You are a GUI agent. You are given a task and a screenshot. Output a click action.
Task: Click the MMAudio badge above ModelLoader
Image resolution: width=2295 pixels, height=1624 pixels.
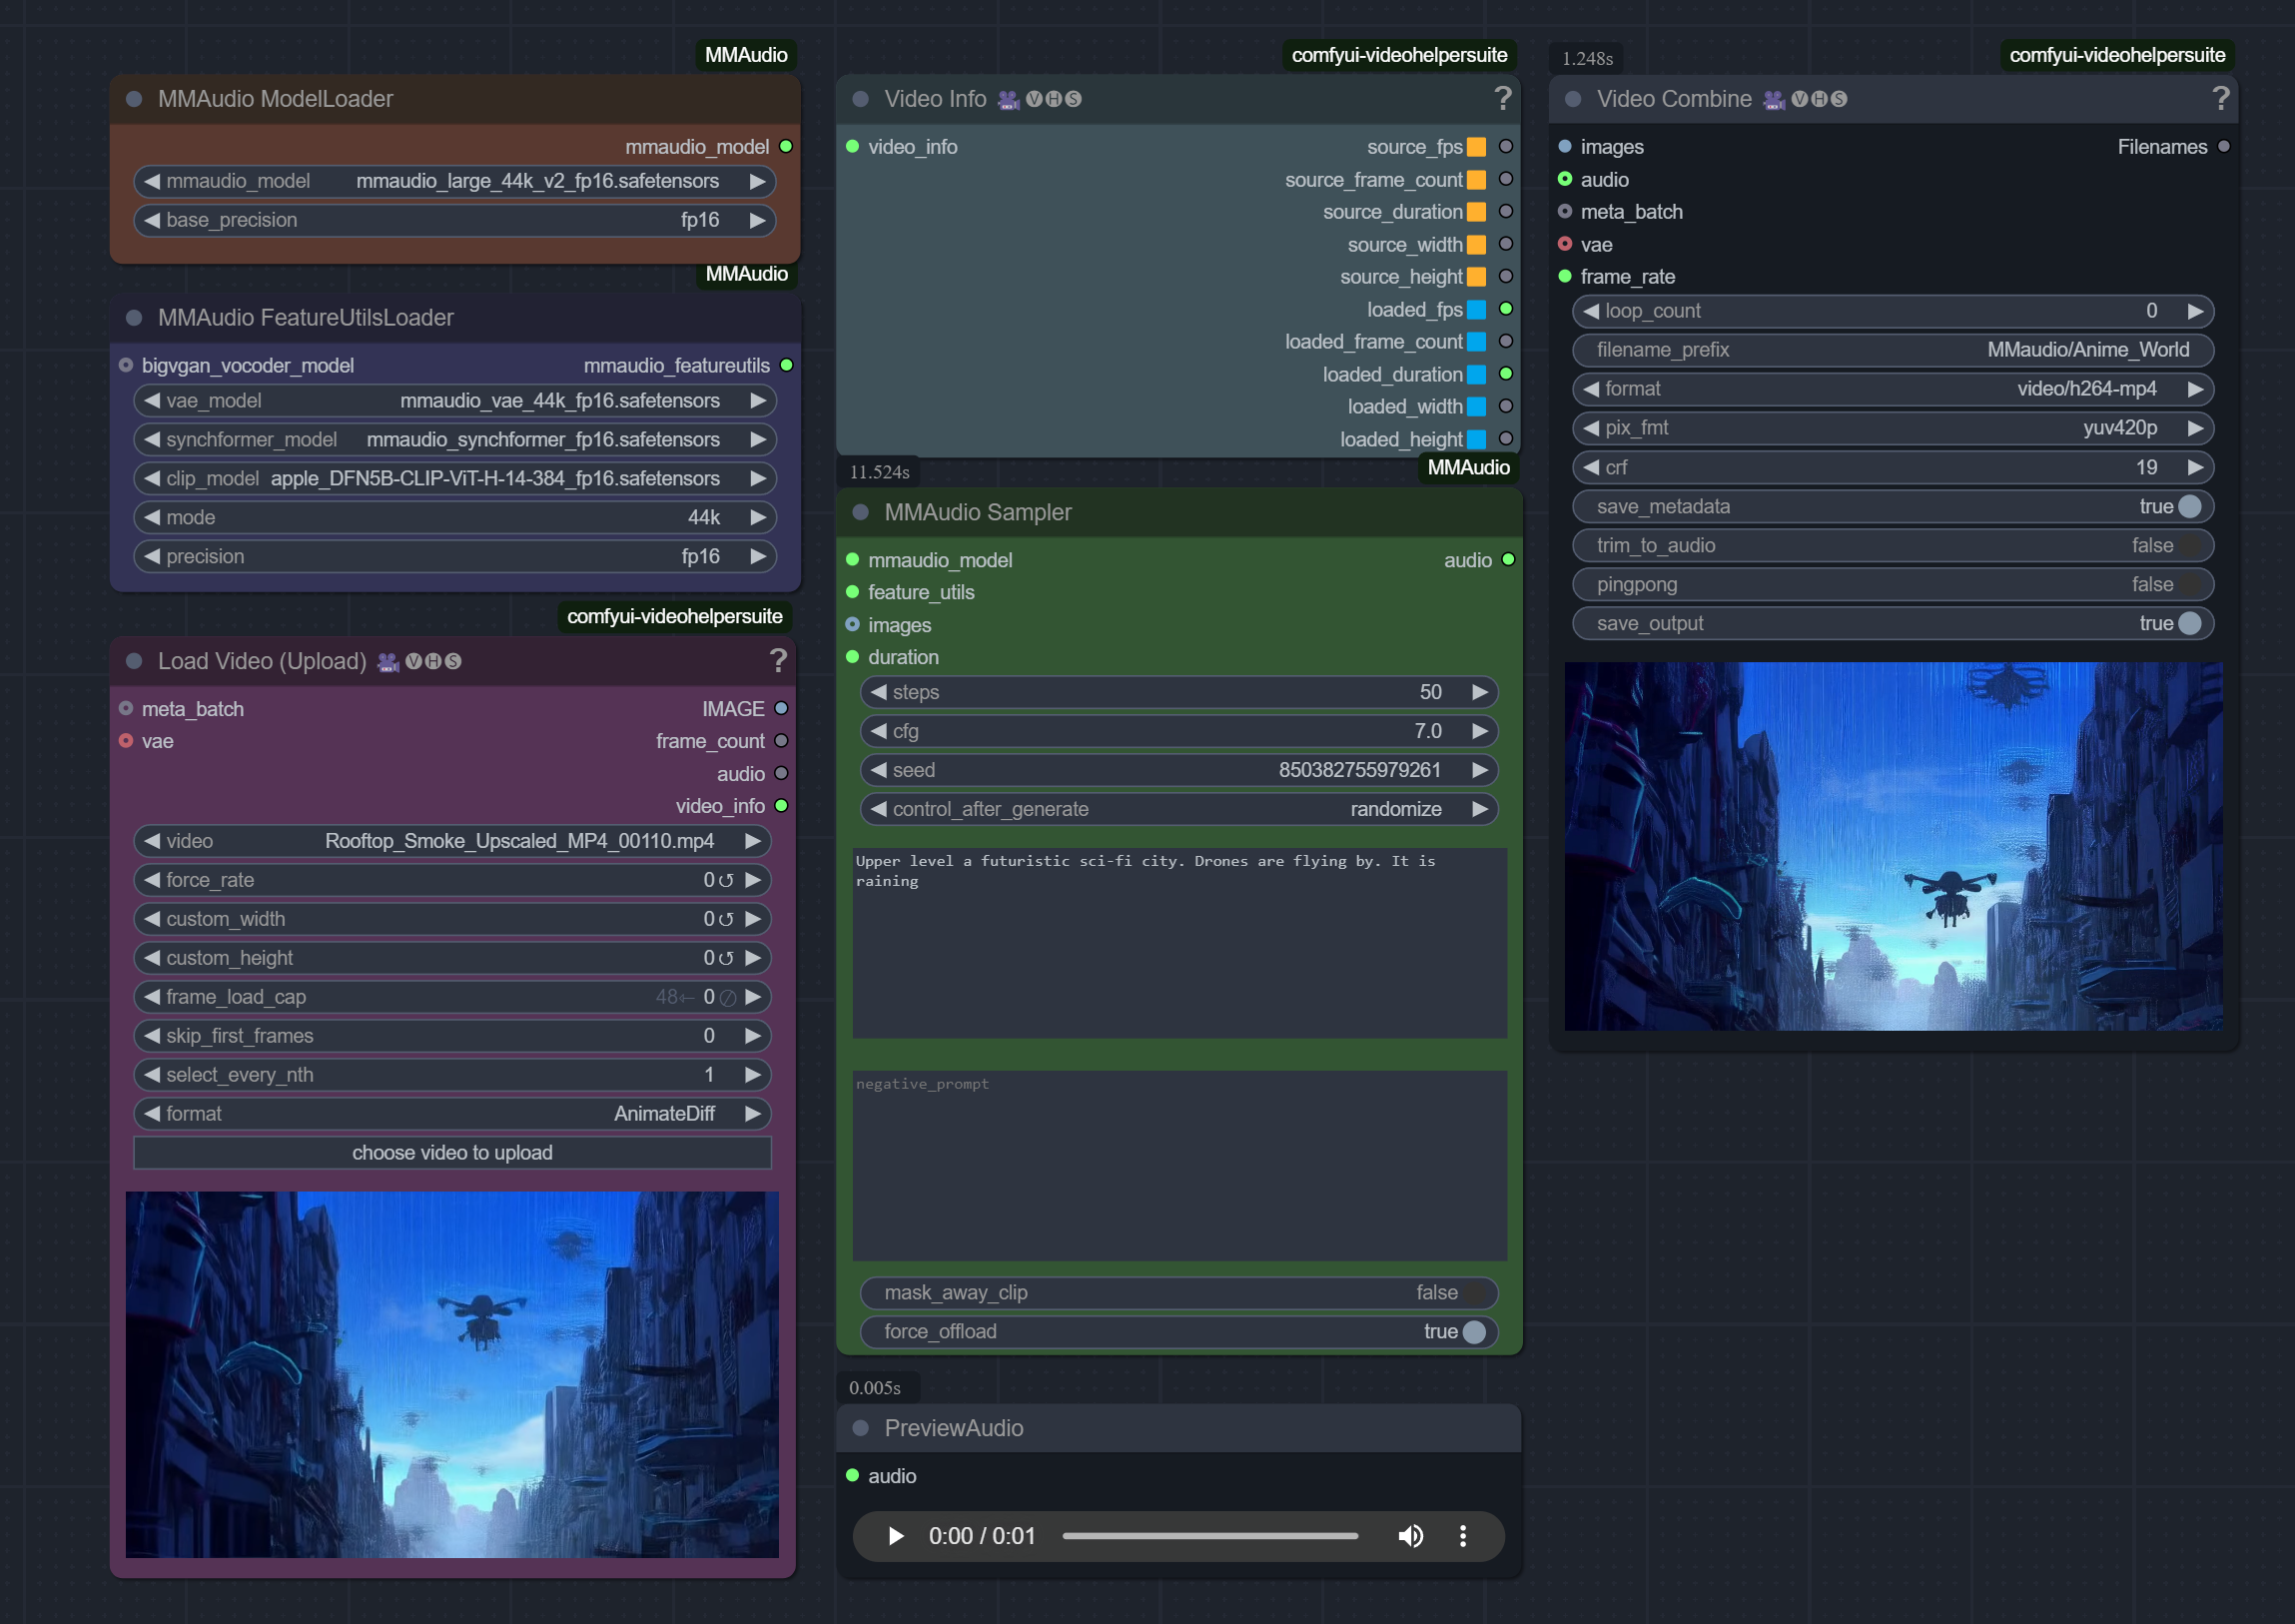click(745, 55)
